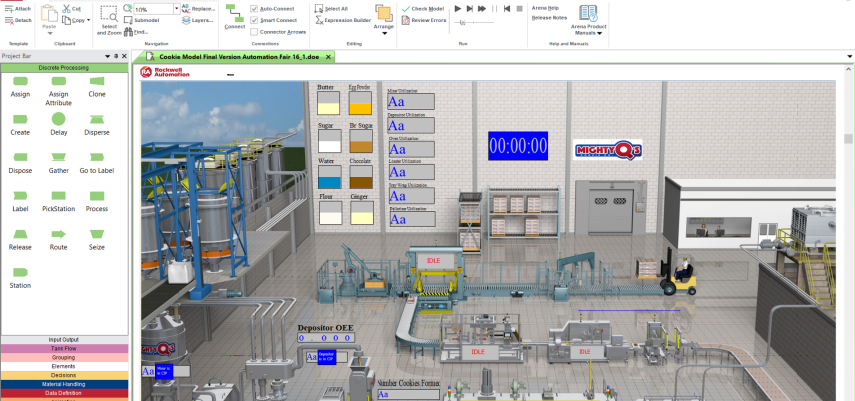
Task: Open the Find binoculars tool
Action: (x=136, y=32)
